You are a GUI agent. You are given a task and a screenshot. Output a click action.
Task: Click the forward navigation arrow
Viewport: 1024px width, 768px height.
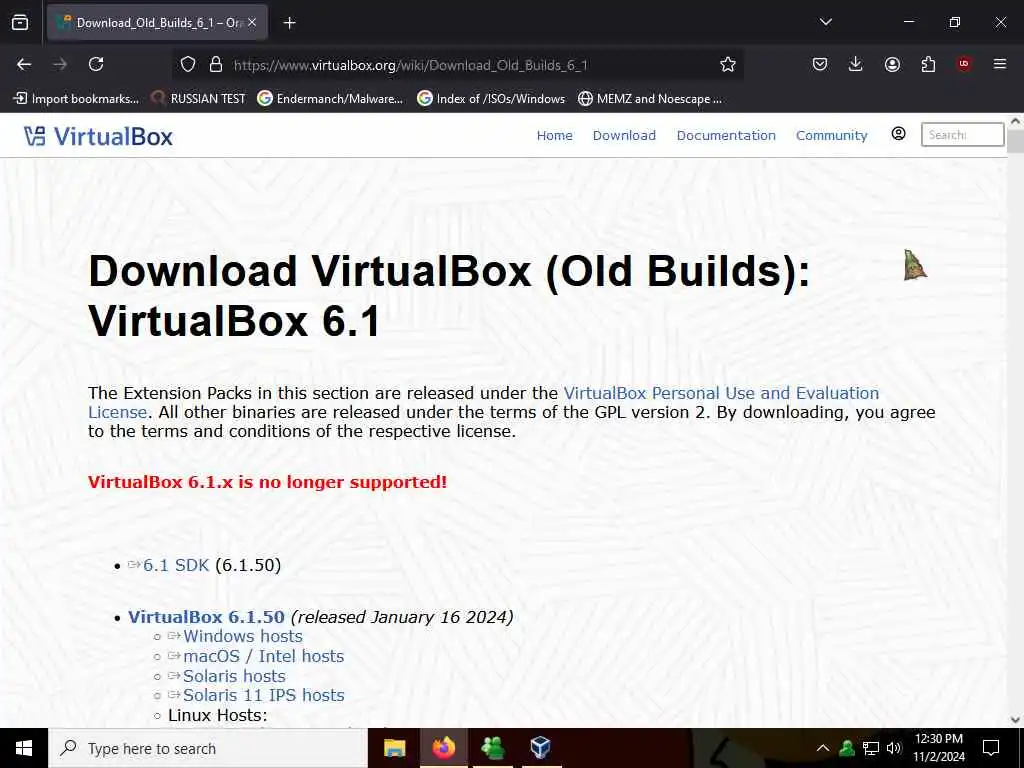tap(60, 64)
